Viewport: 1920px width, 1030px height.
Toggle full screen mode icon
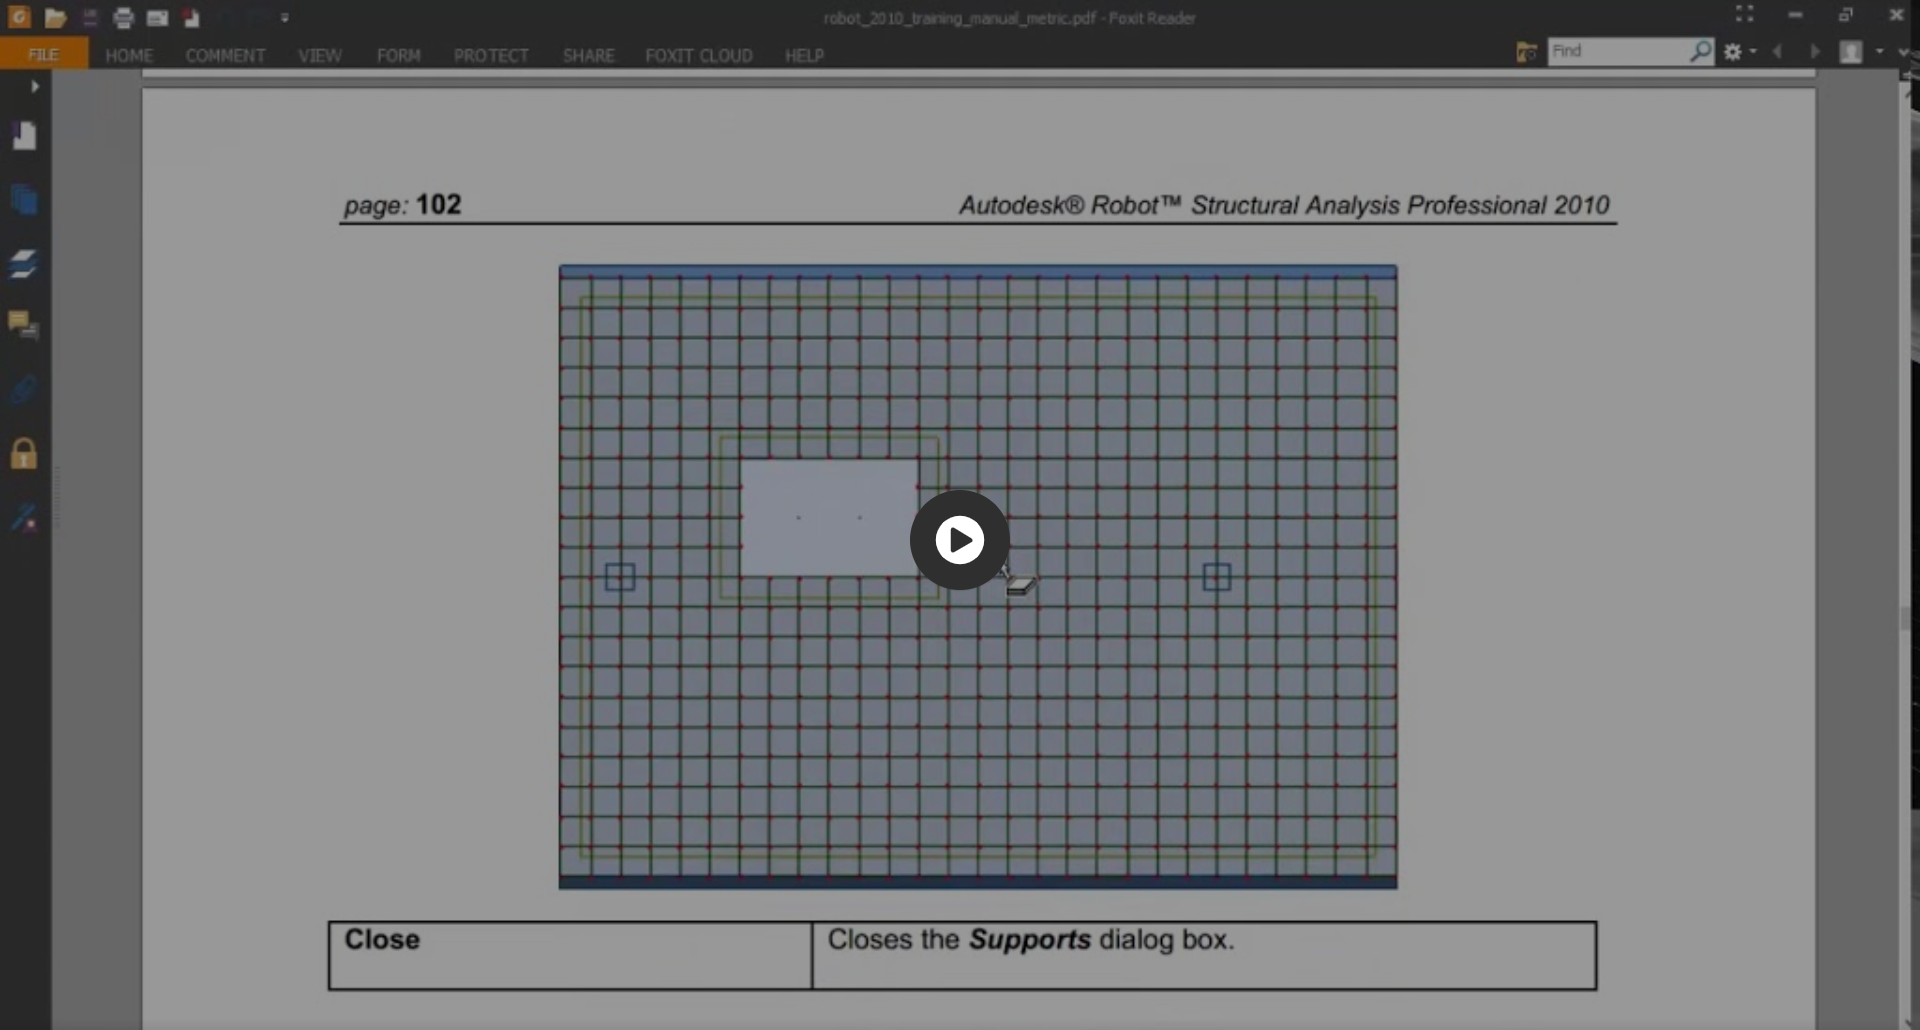coord(1744,14)
